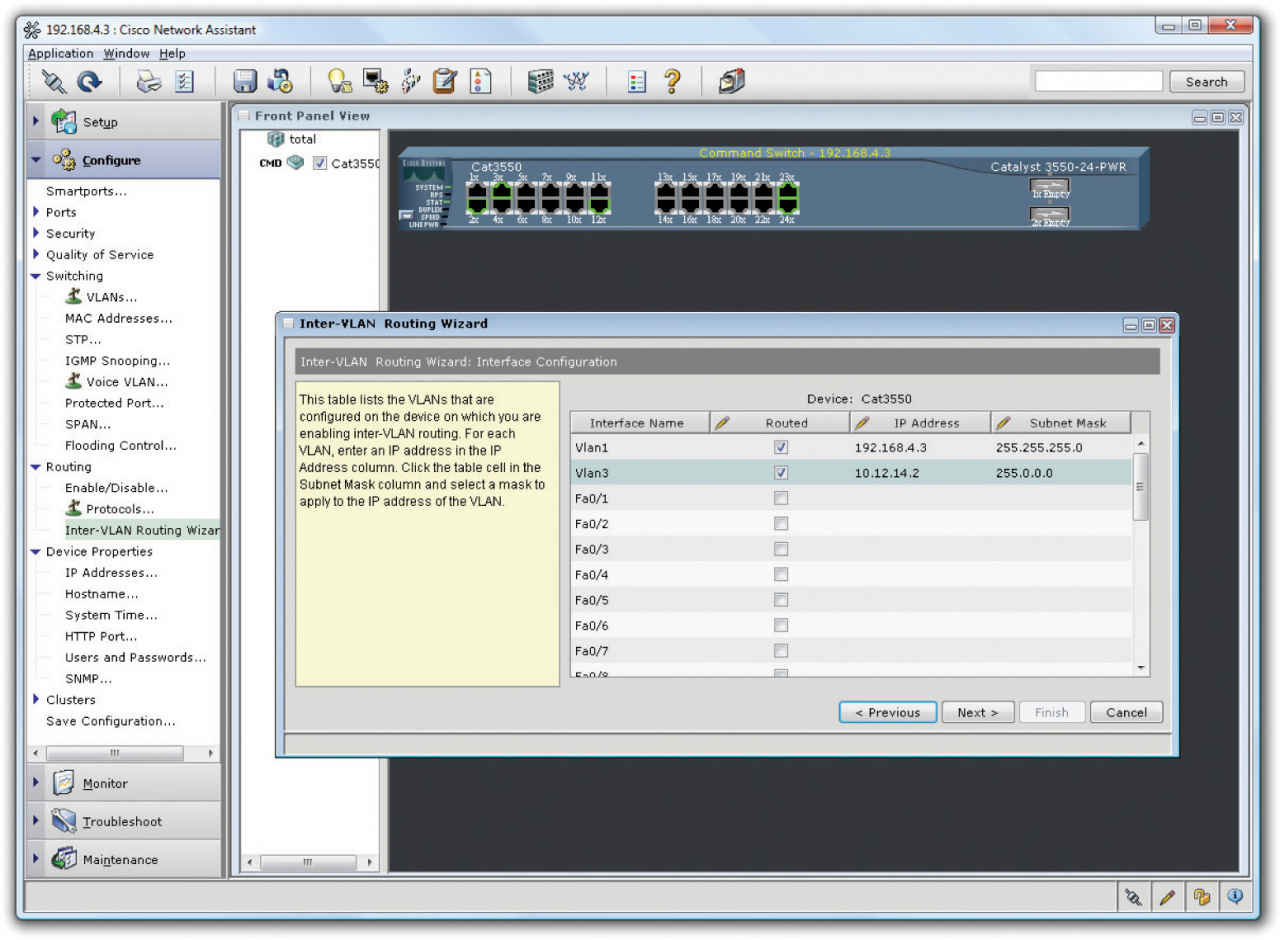This screenshot has height=940, width=1280.
Task: Uncheck the Routed checkbox for Vlan3
Action: (781, 473)
